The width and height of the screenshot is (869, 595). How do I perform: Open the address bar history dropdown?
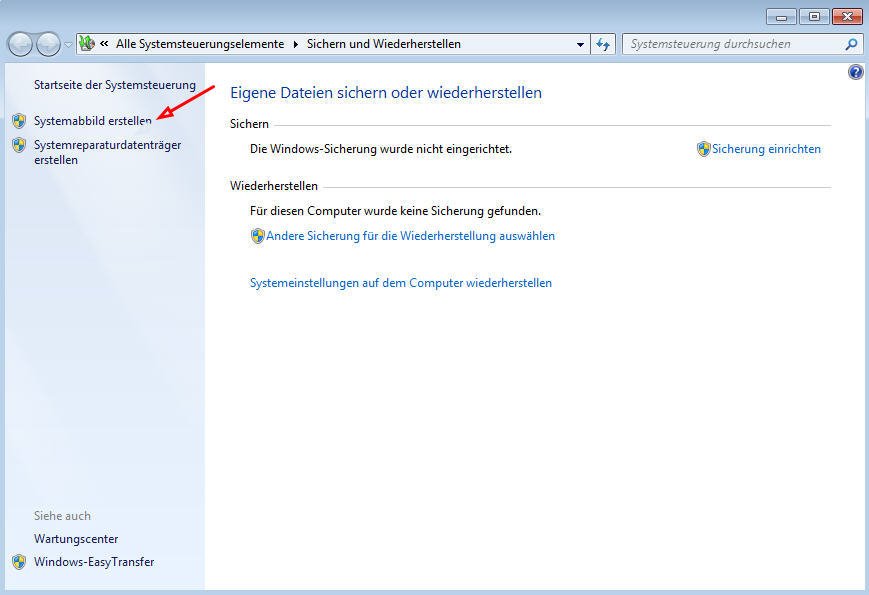pyautogui.click(x=580, y=44)
